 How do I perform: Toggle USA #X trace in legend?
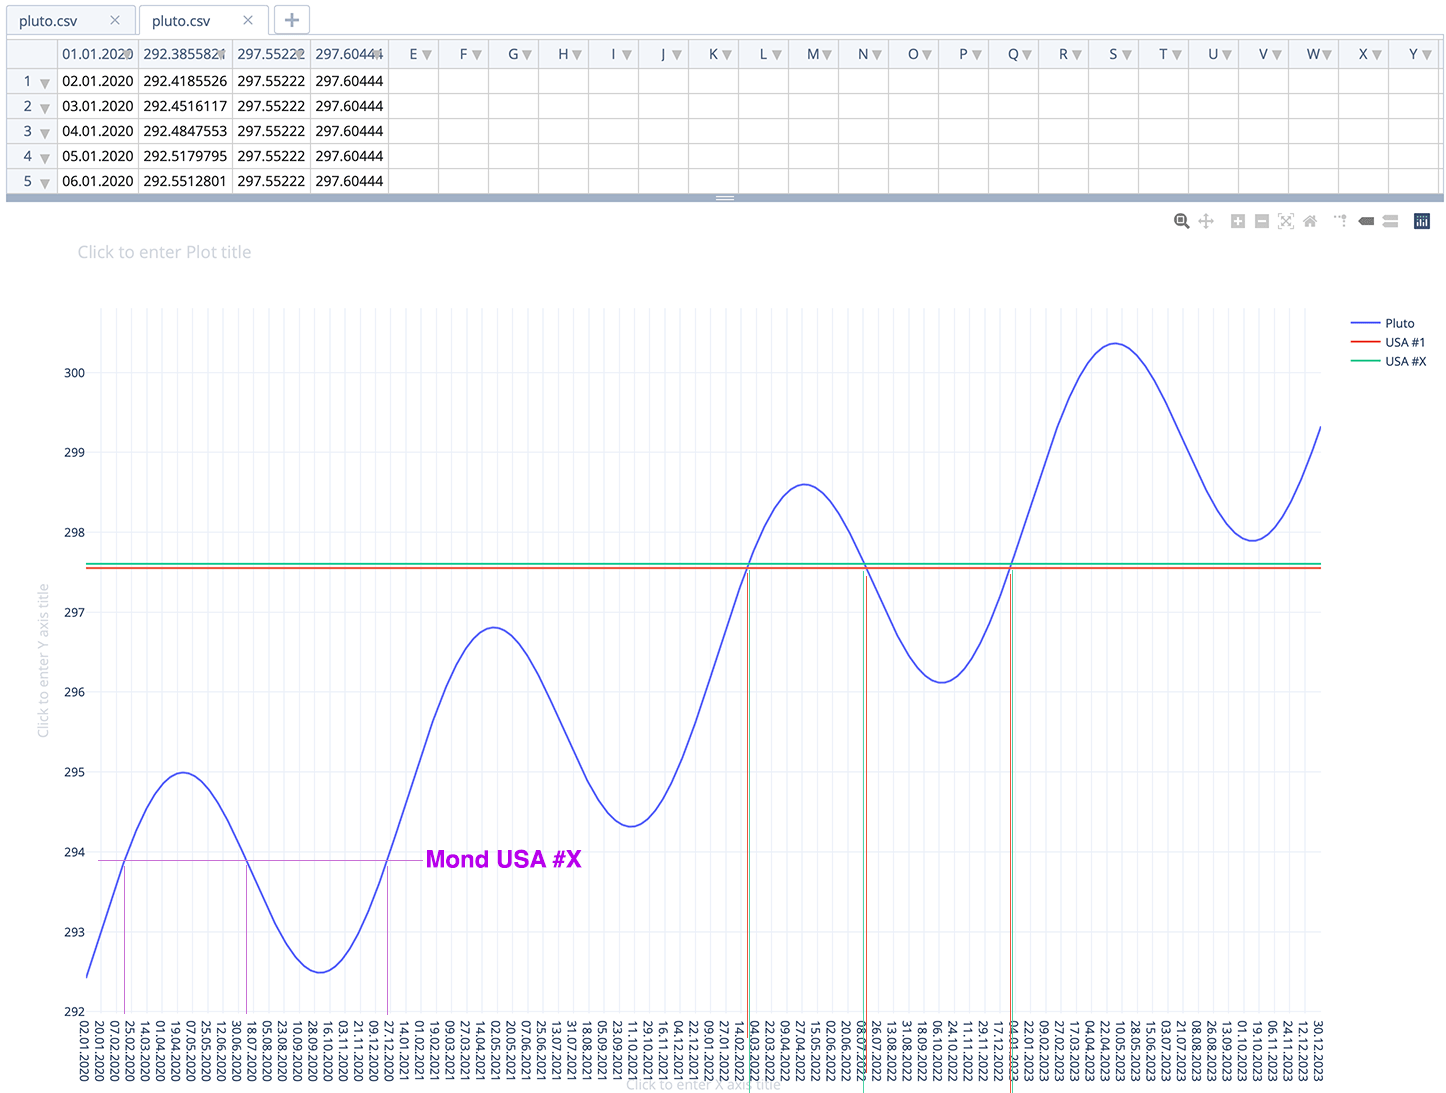(1388, 361)
